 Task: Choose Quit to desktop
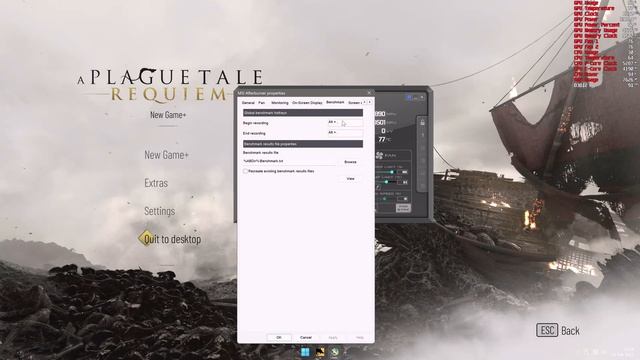tap(173, 240)
